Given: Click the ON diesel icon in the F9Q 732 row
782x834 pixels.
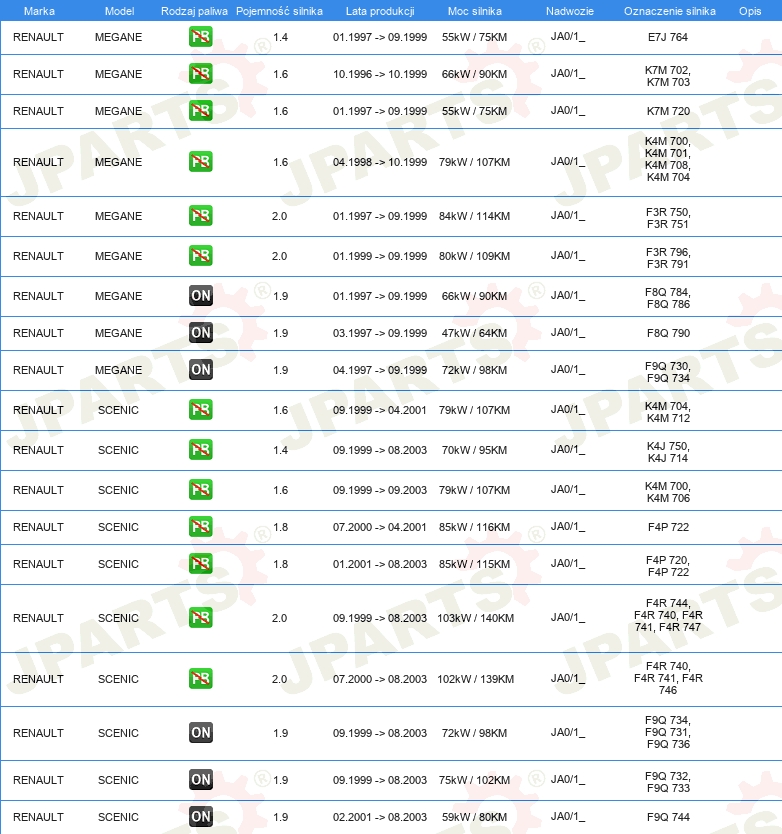Looking at the screenshot, I should click(201, 780).
